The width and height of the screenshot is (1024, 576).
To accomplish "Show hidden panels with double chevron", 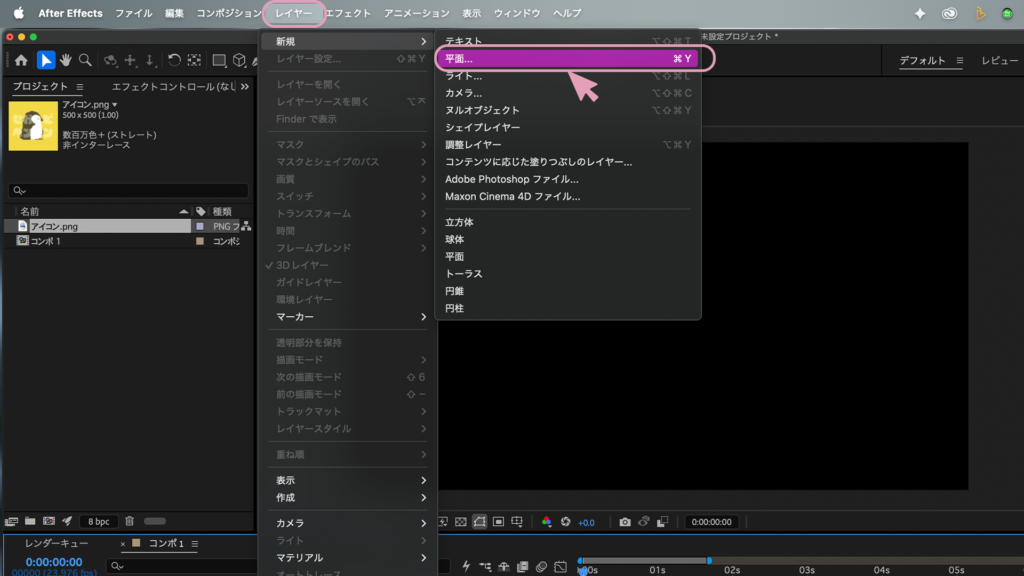I will tap(245, 86).
